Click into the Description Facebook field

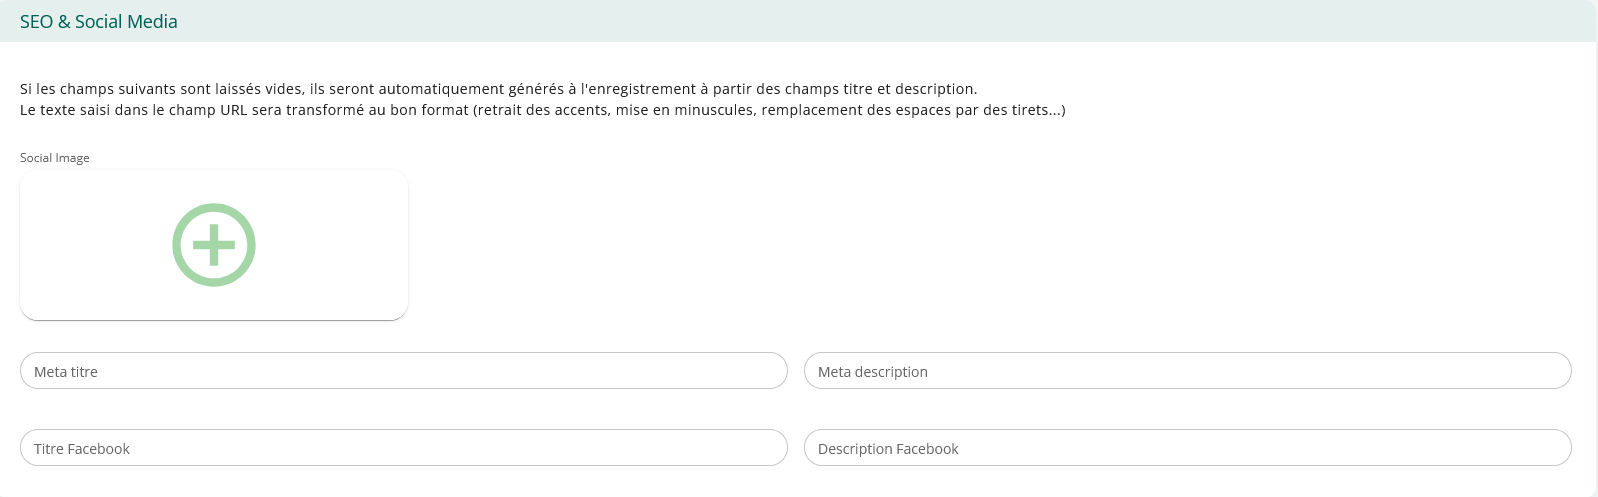(x=1187, y=448)
